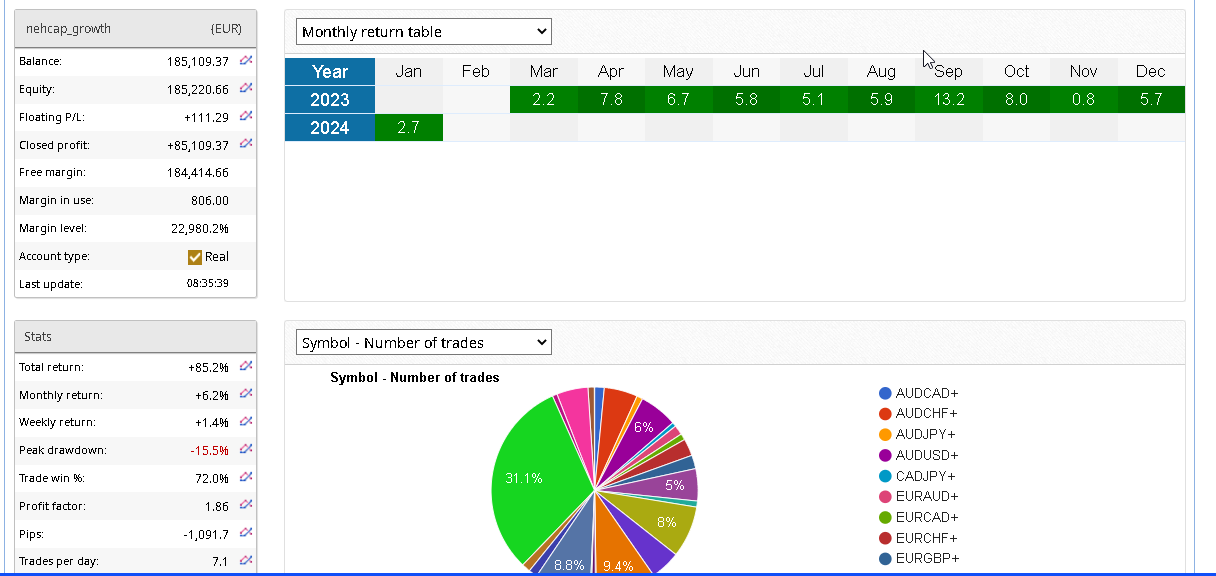Toggle the AUDCAD+ legend entry
1216x576 pixels.
coord(918,393)
